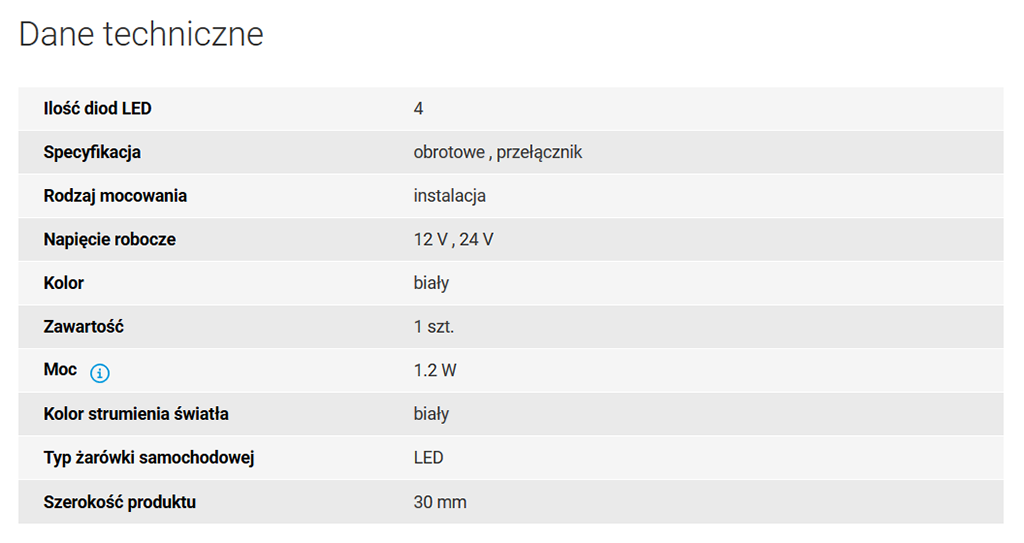Select the "Zawartość" label
The image size is (1024, 543).
tap(84, 327)
